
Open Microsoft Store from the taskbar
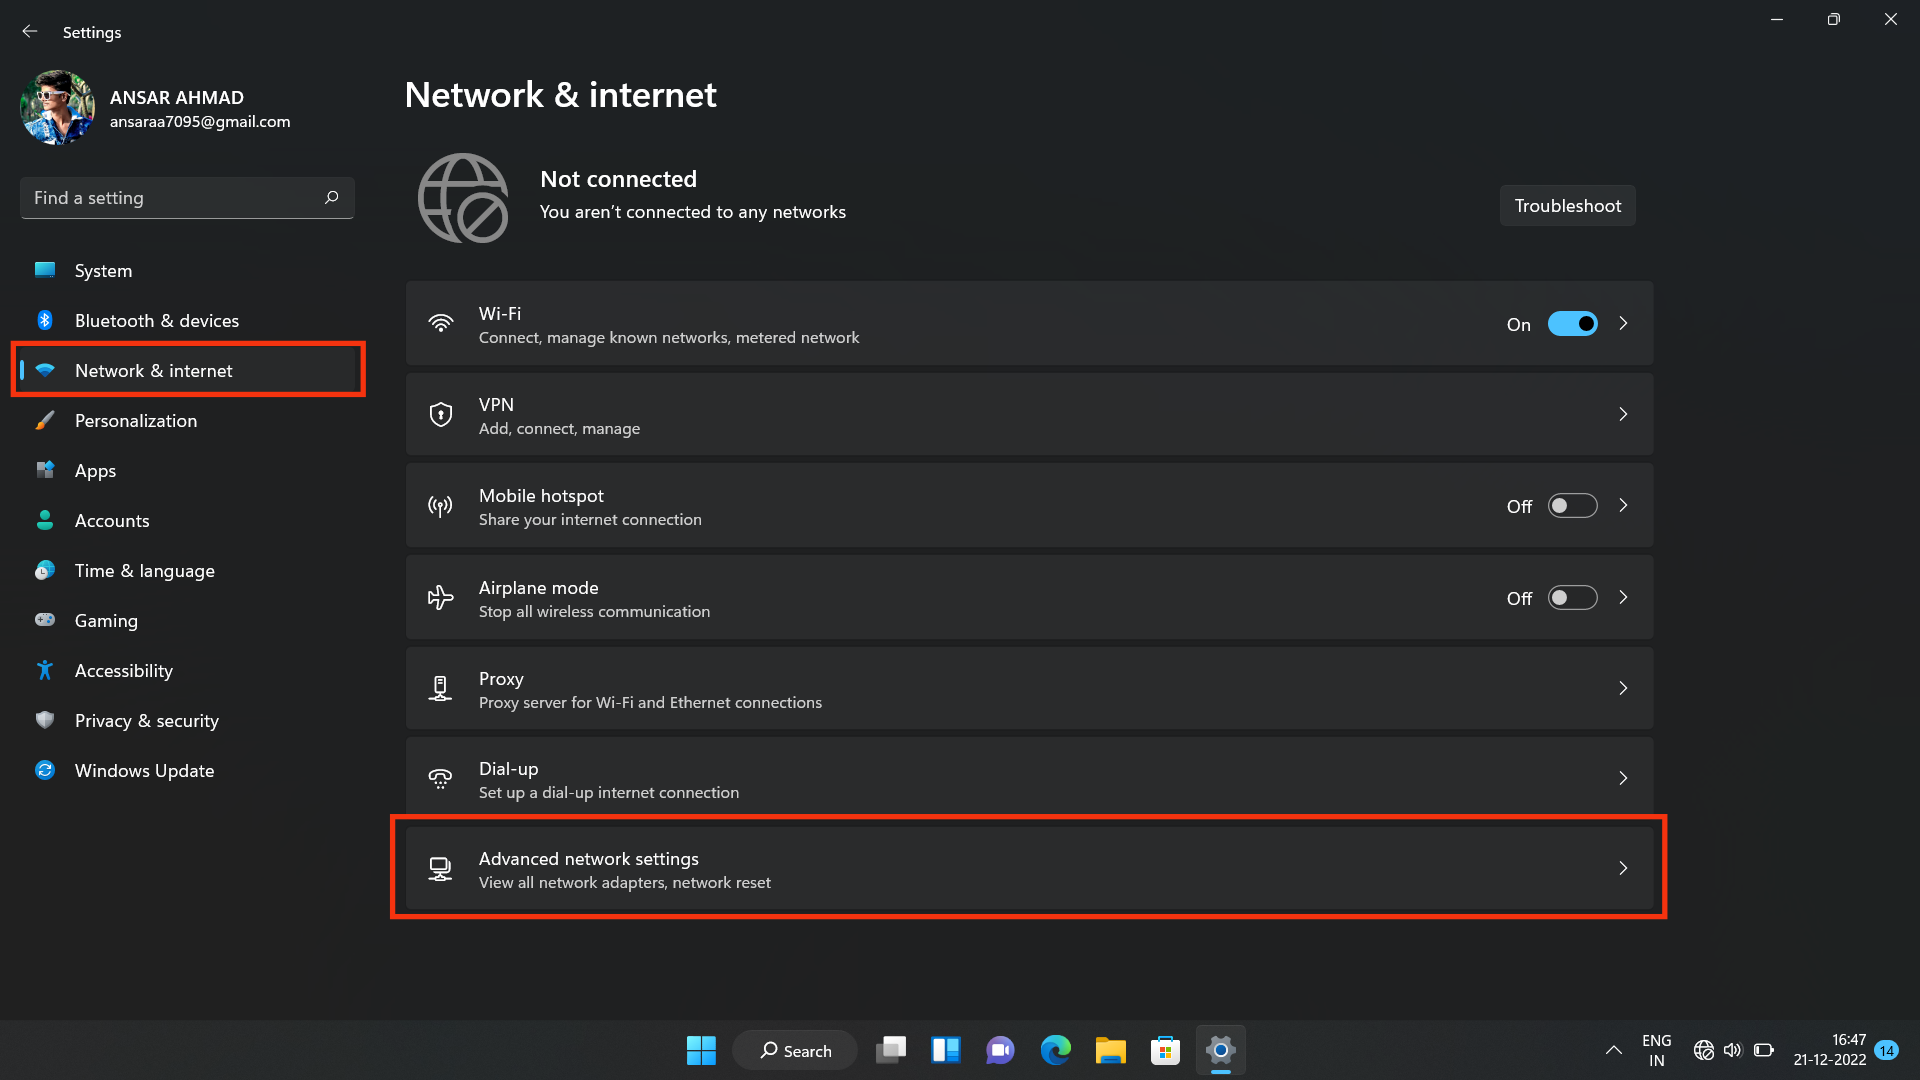coord(1165,1050)
